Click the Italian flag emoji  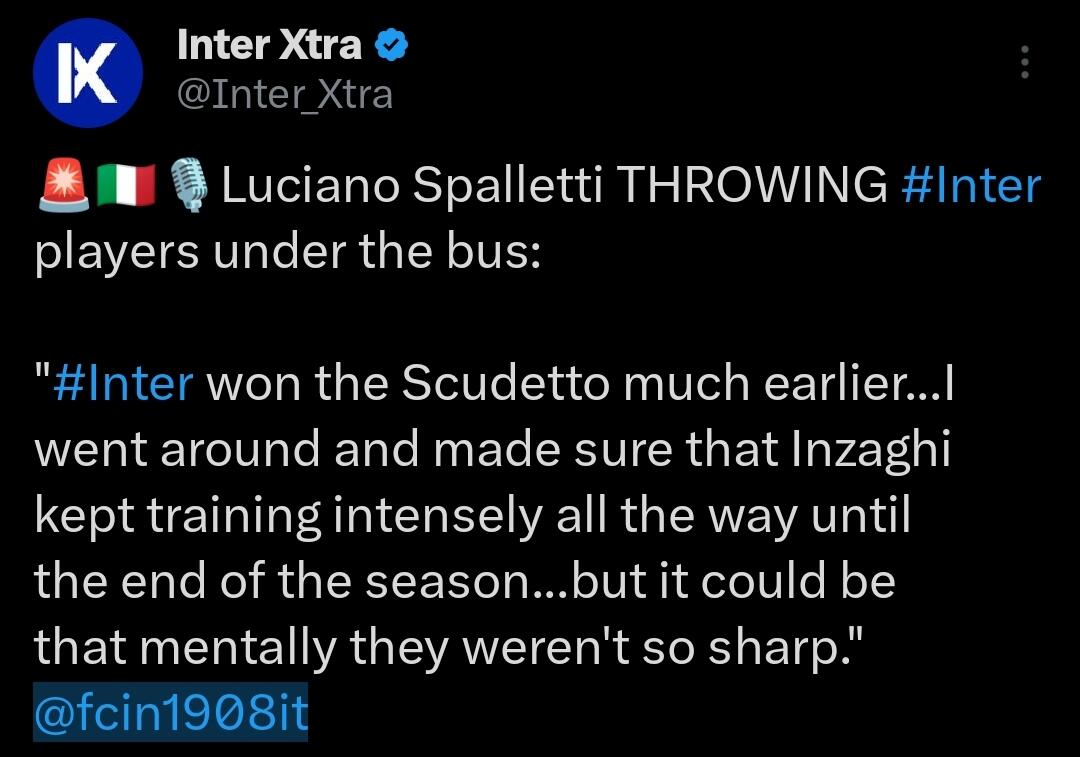127,187
